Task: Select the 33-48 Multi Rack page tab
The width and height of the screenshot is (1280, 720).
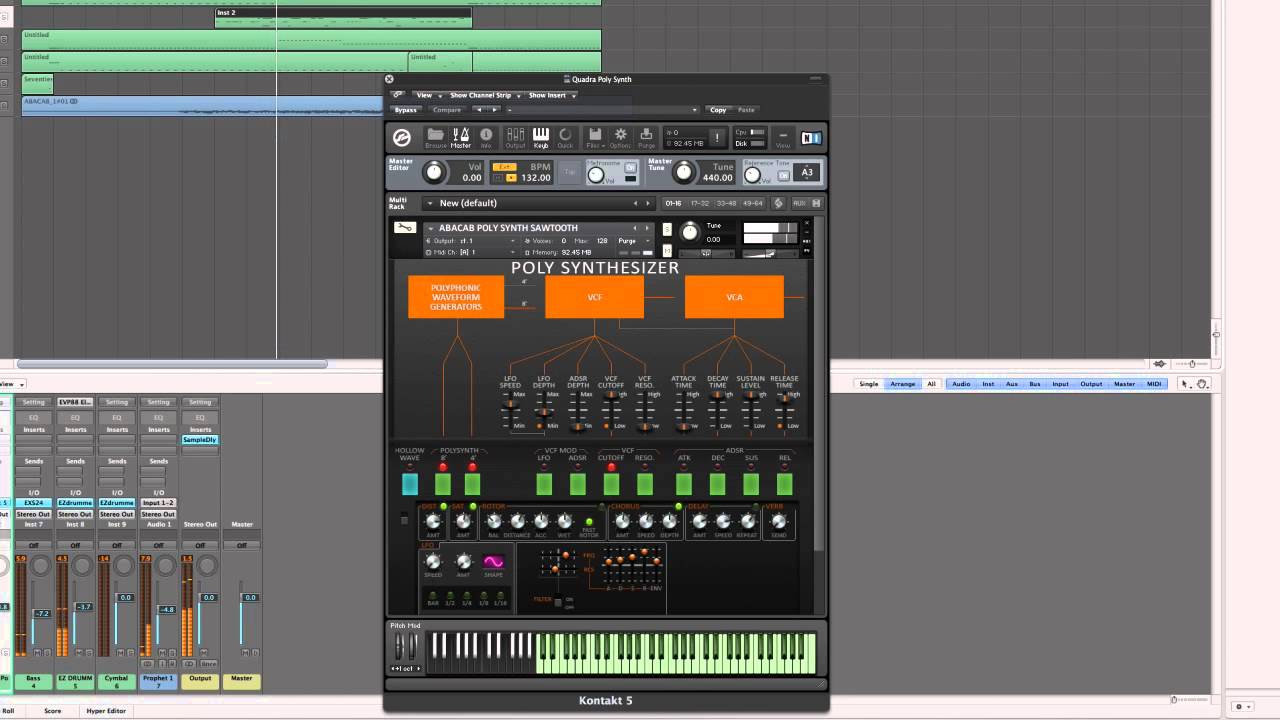Action: (726, 203)
